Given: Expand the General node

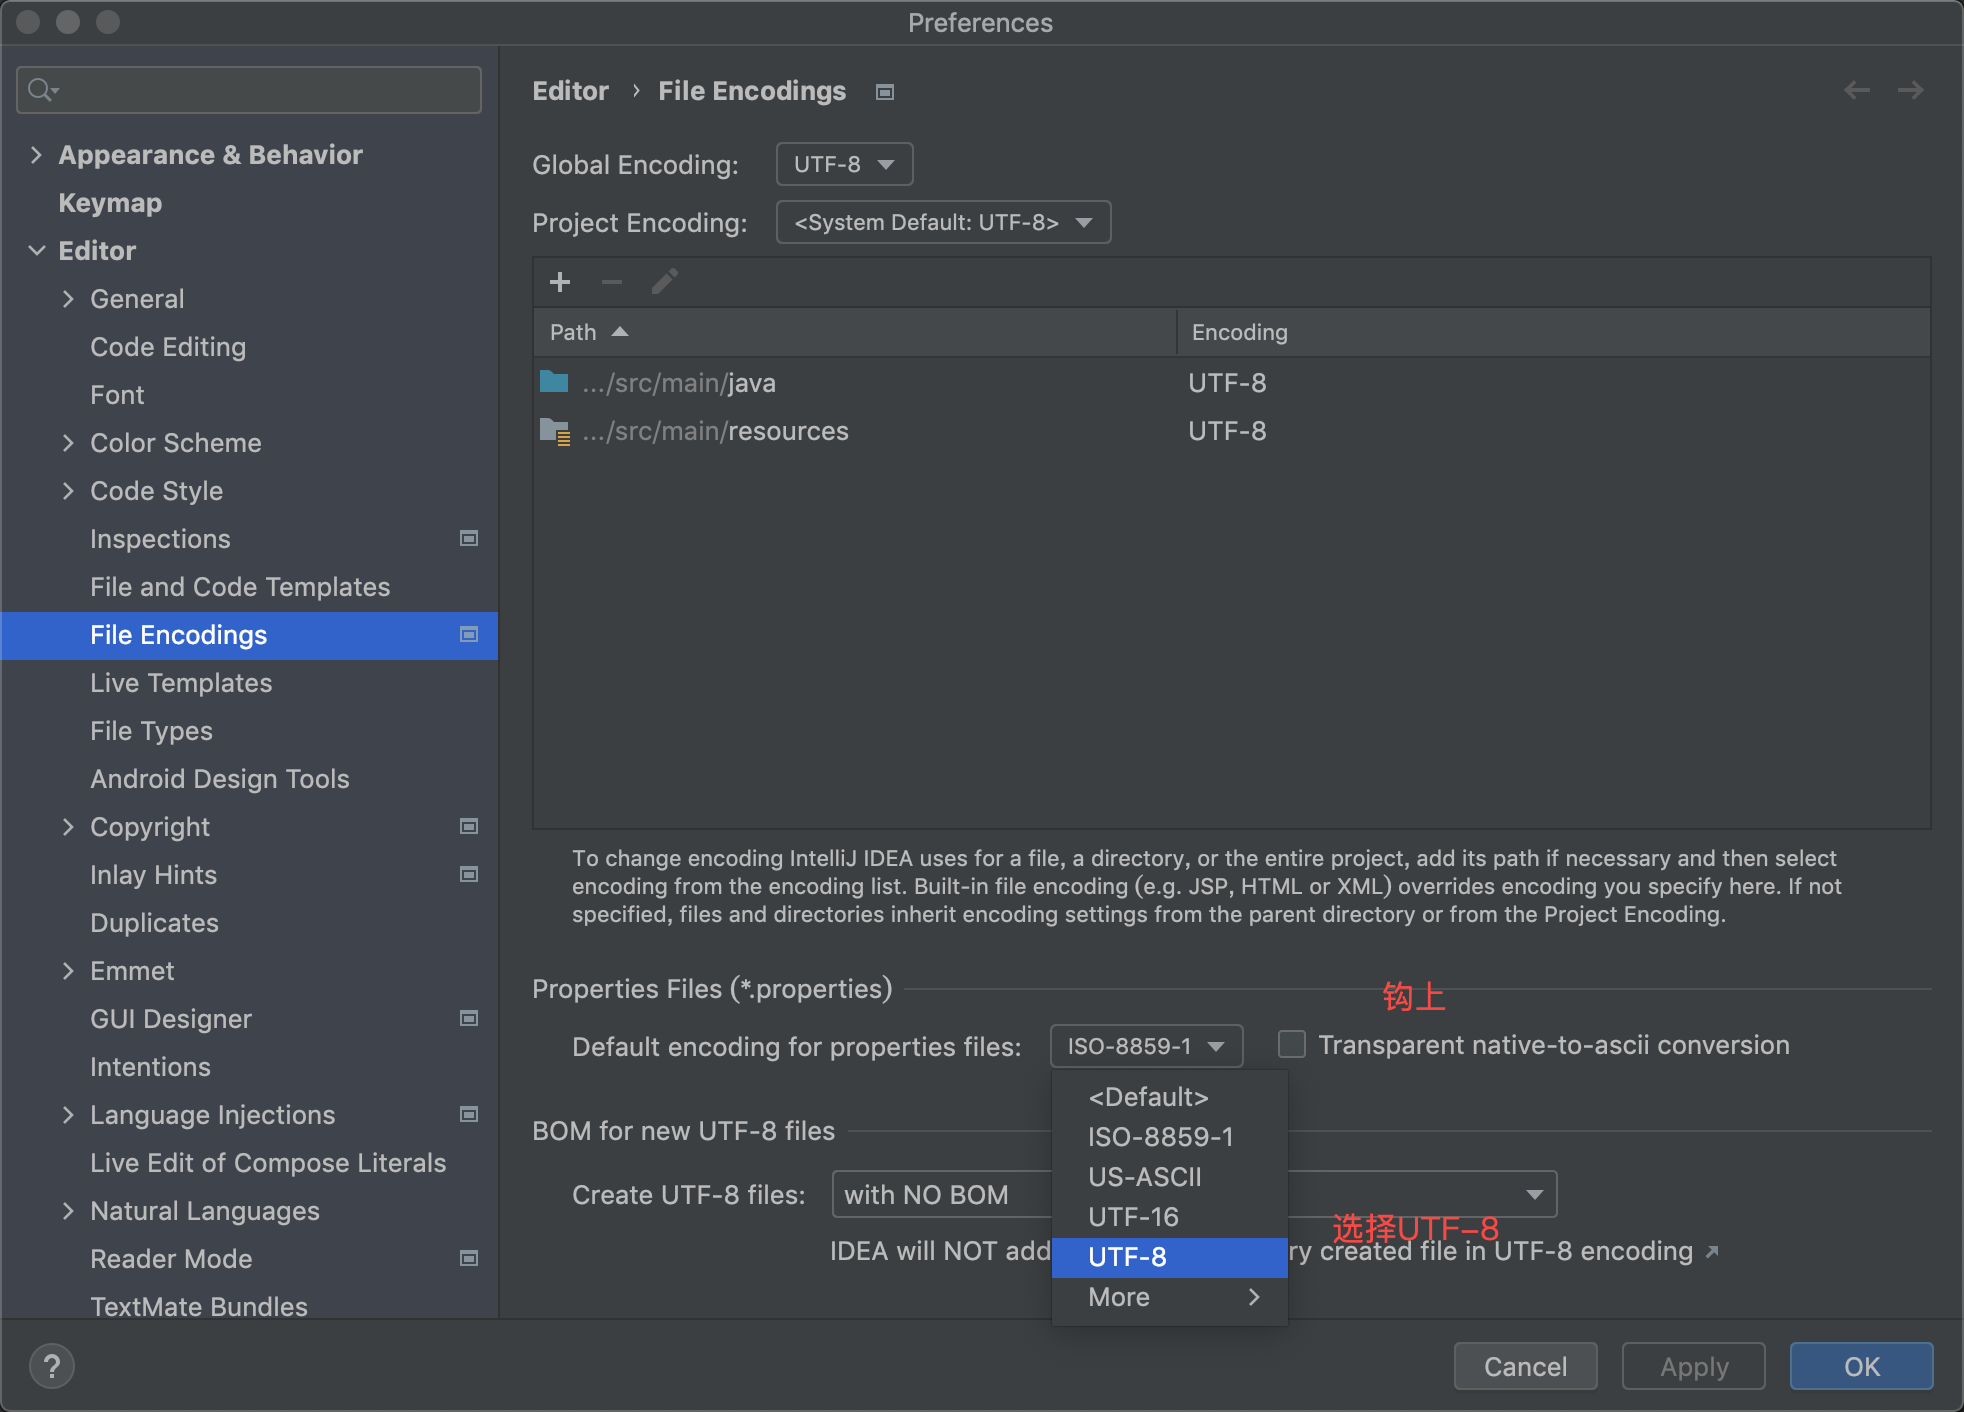Looking at the screenshot, I should [68, 299].
